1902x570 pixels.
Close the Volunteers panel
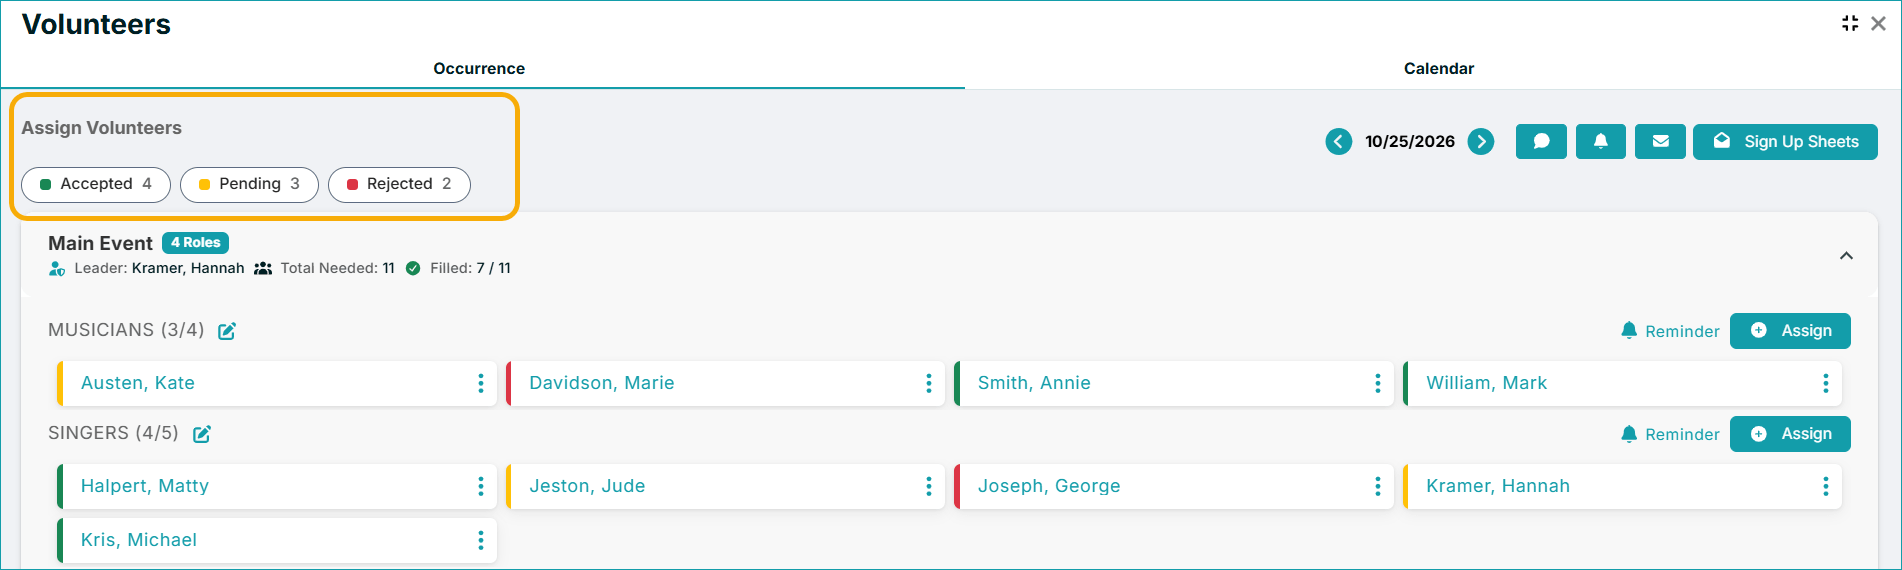1878,23
